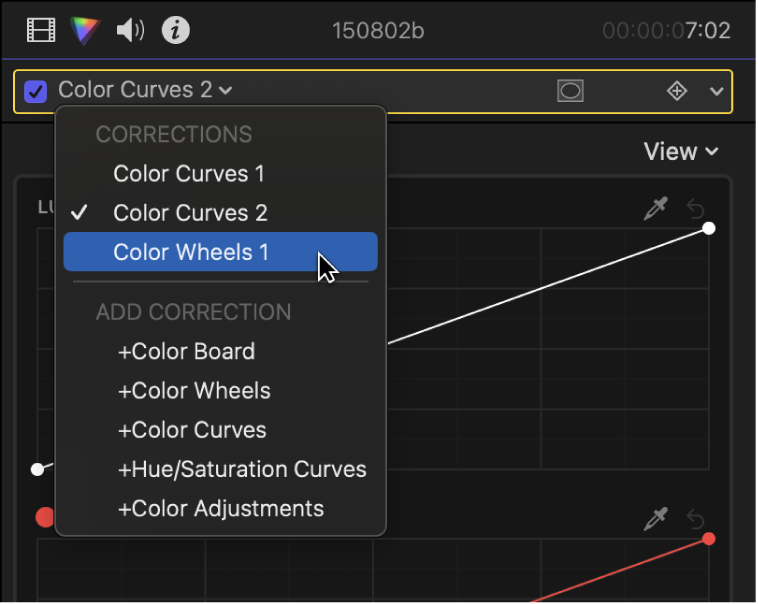Select the Color inspector triangle icon
Screen dimensions: 758x604
86,31
